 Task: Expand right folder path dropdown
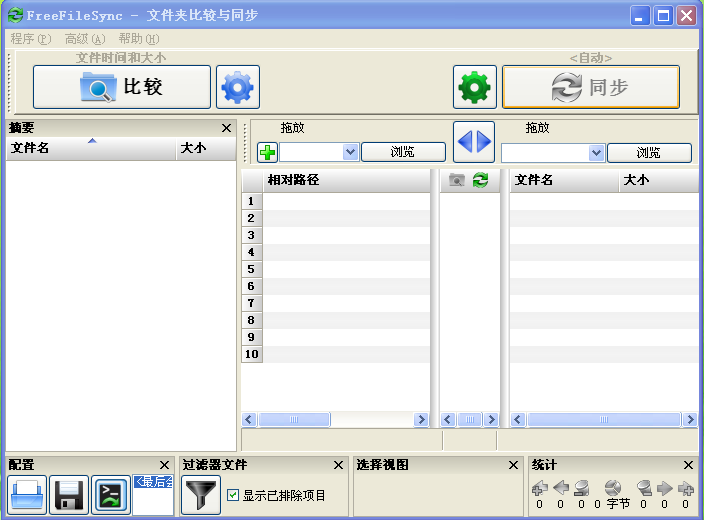click(596, 153)
